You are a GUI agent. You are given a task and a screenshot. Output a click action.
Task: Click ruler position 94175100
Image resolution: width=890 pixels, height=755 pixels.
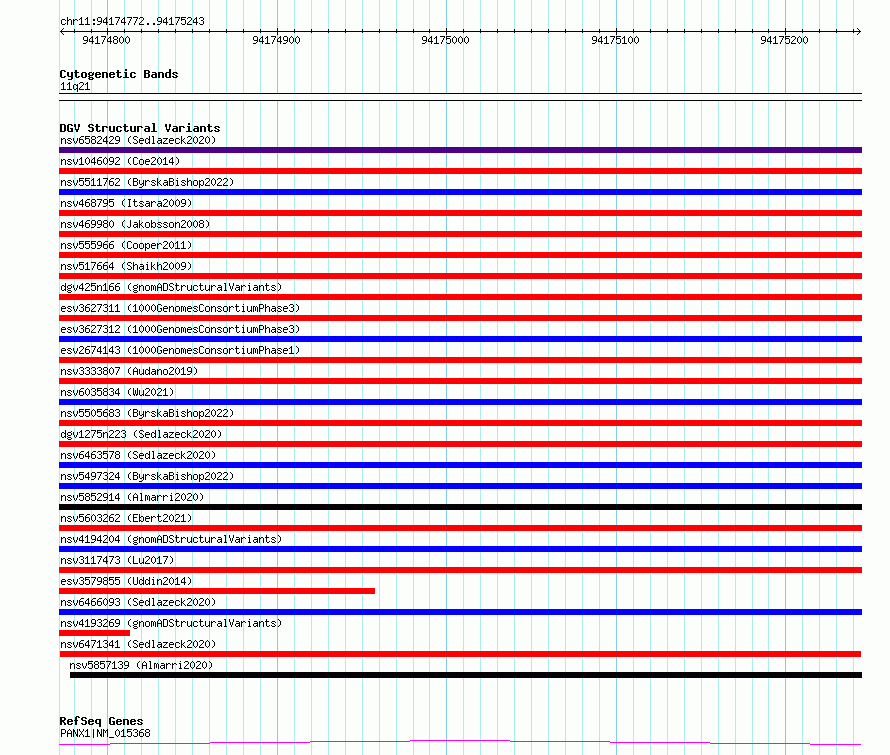tap(615, 40)
